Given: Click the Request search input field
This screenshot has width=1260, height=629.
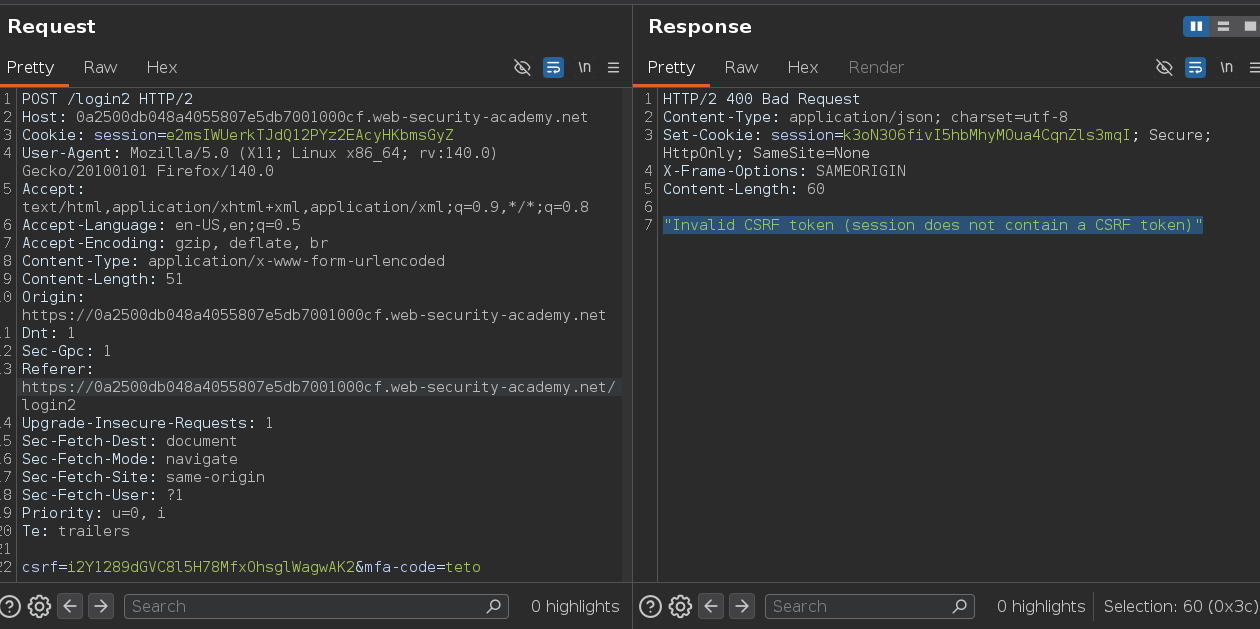Looking at the screenshot, I should tap(316, 606).
